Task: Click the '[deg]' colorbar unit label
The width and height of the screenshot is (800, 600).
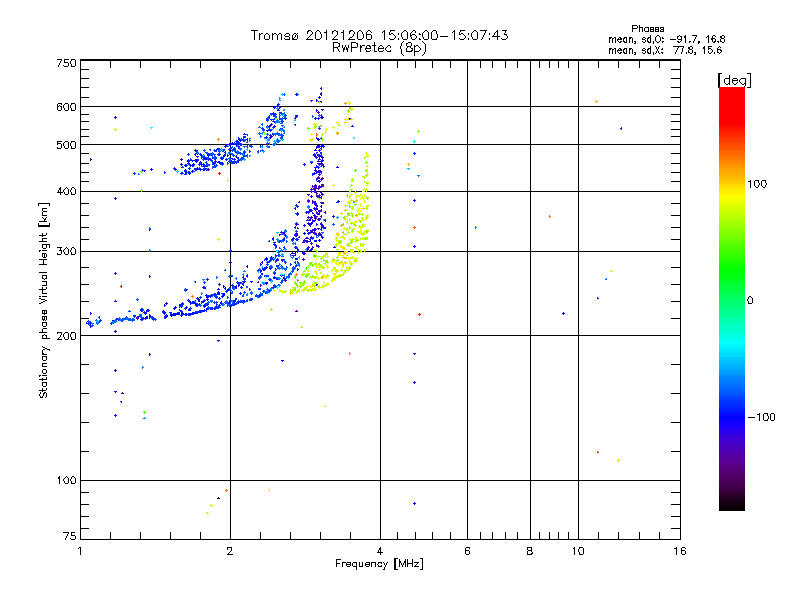Action: coord(734,80)
